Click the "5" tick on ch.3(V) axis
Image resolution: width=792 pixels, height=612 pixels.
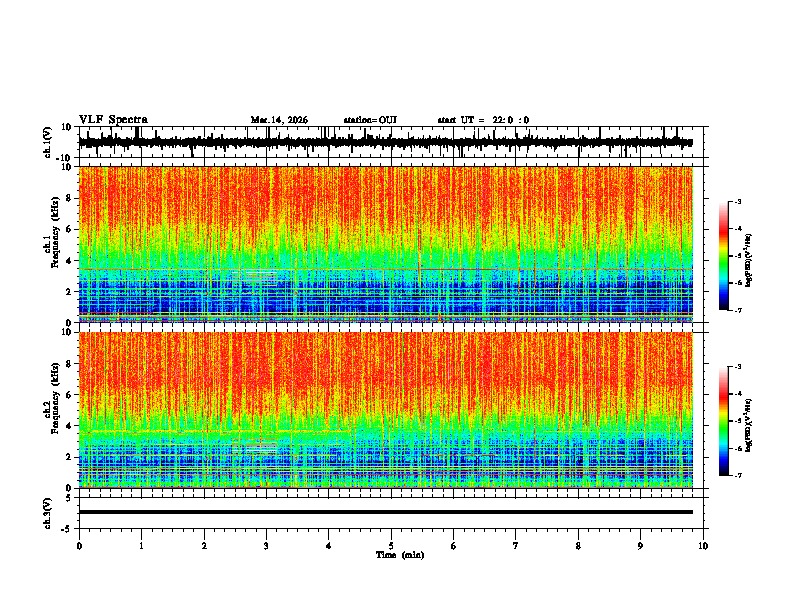[69, 498]
